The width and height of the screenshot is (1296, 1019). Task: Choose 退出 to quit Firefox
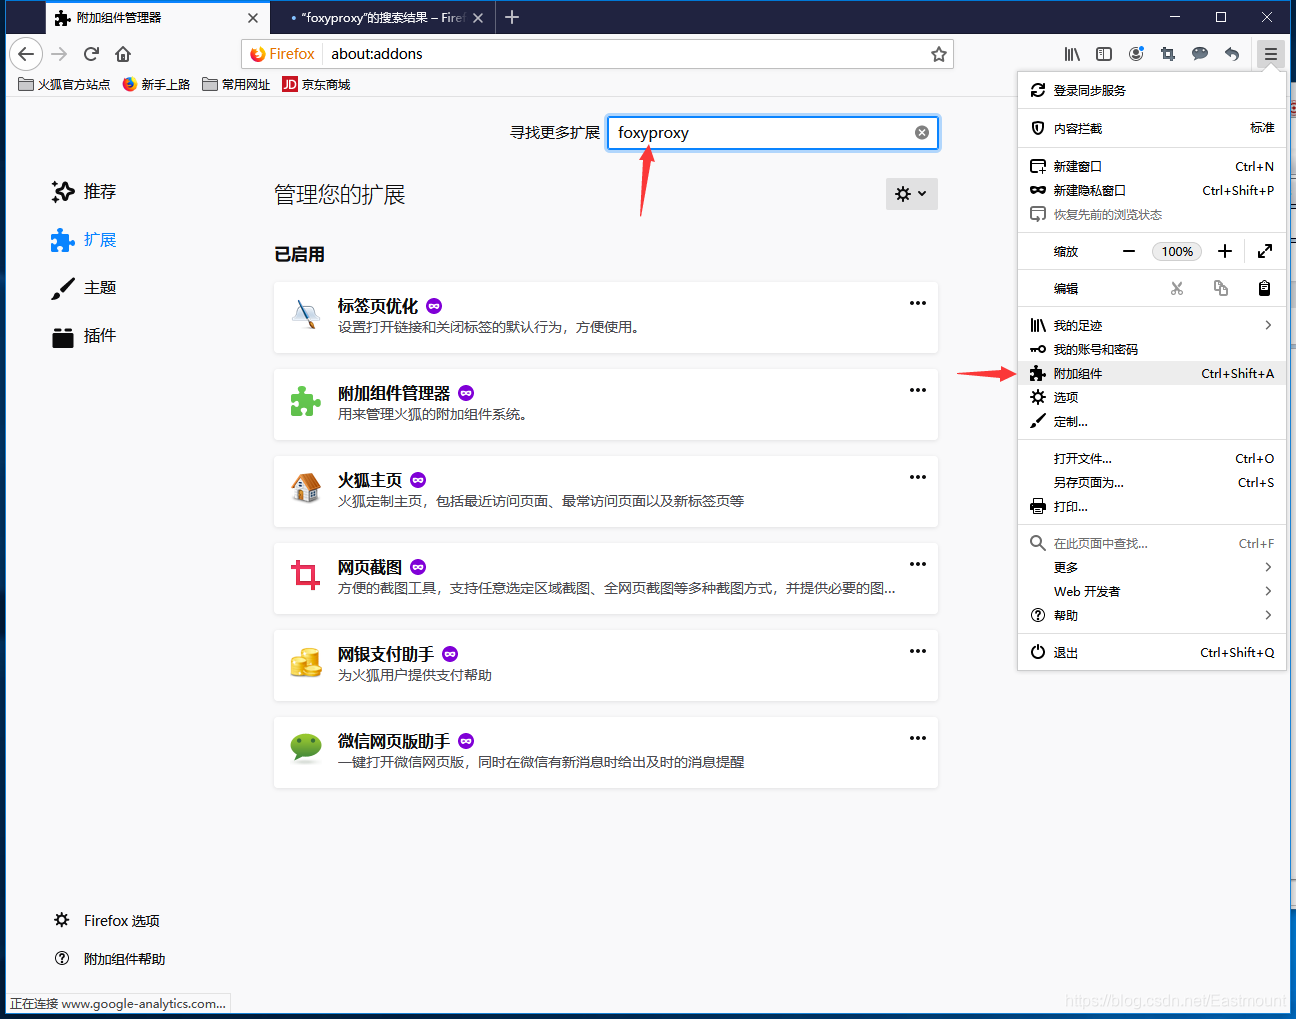coord(1152,652)
